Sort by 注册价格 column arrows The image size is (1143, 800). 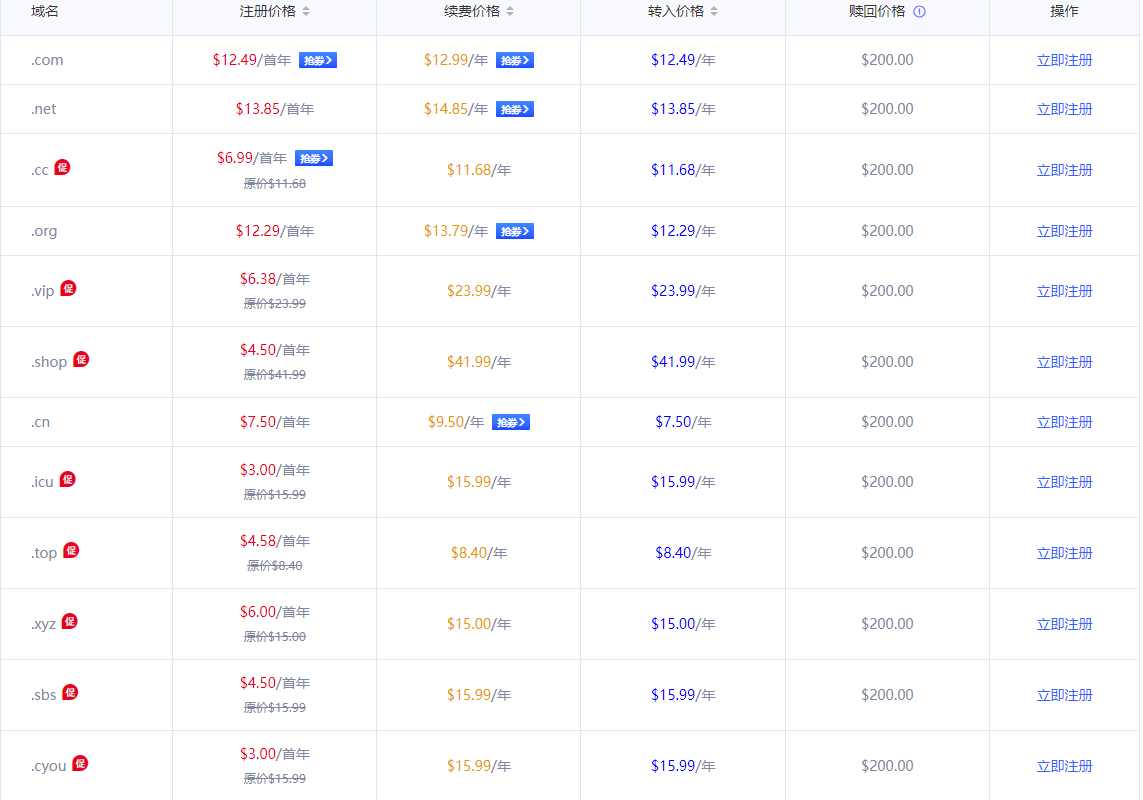pyautogui.click(x=306, y=12)
